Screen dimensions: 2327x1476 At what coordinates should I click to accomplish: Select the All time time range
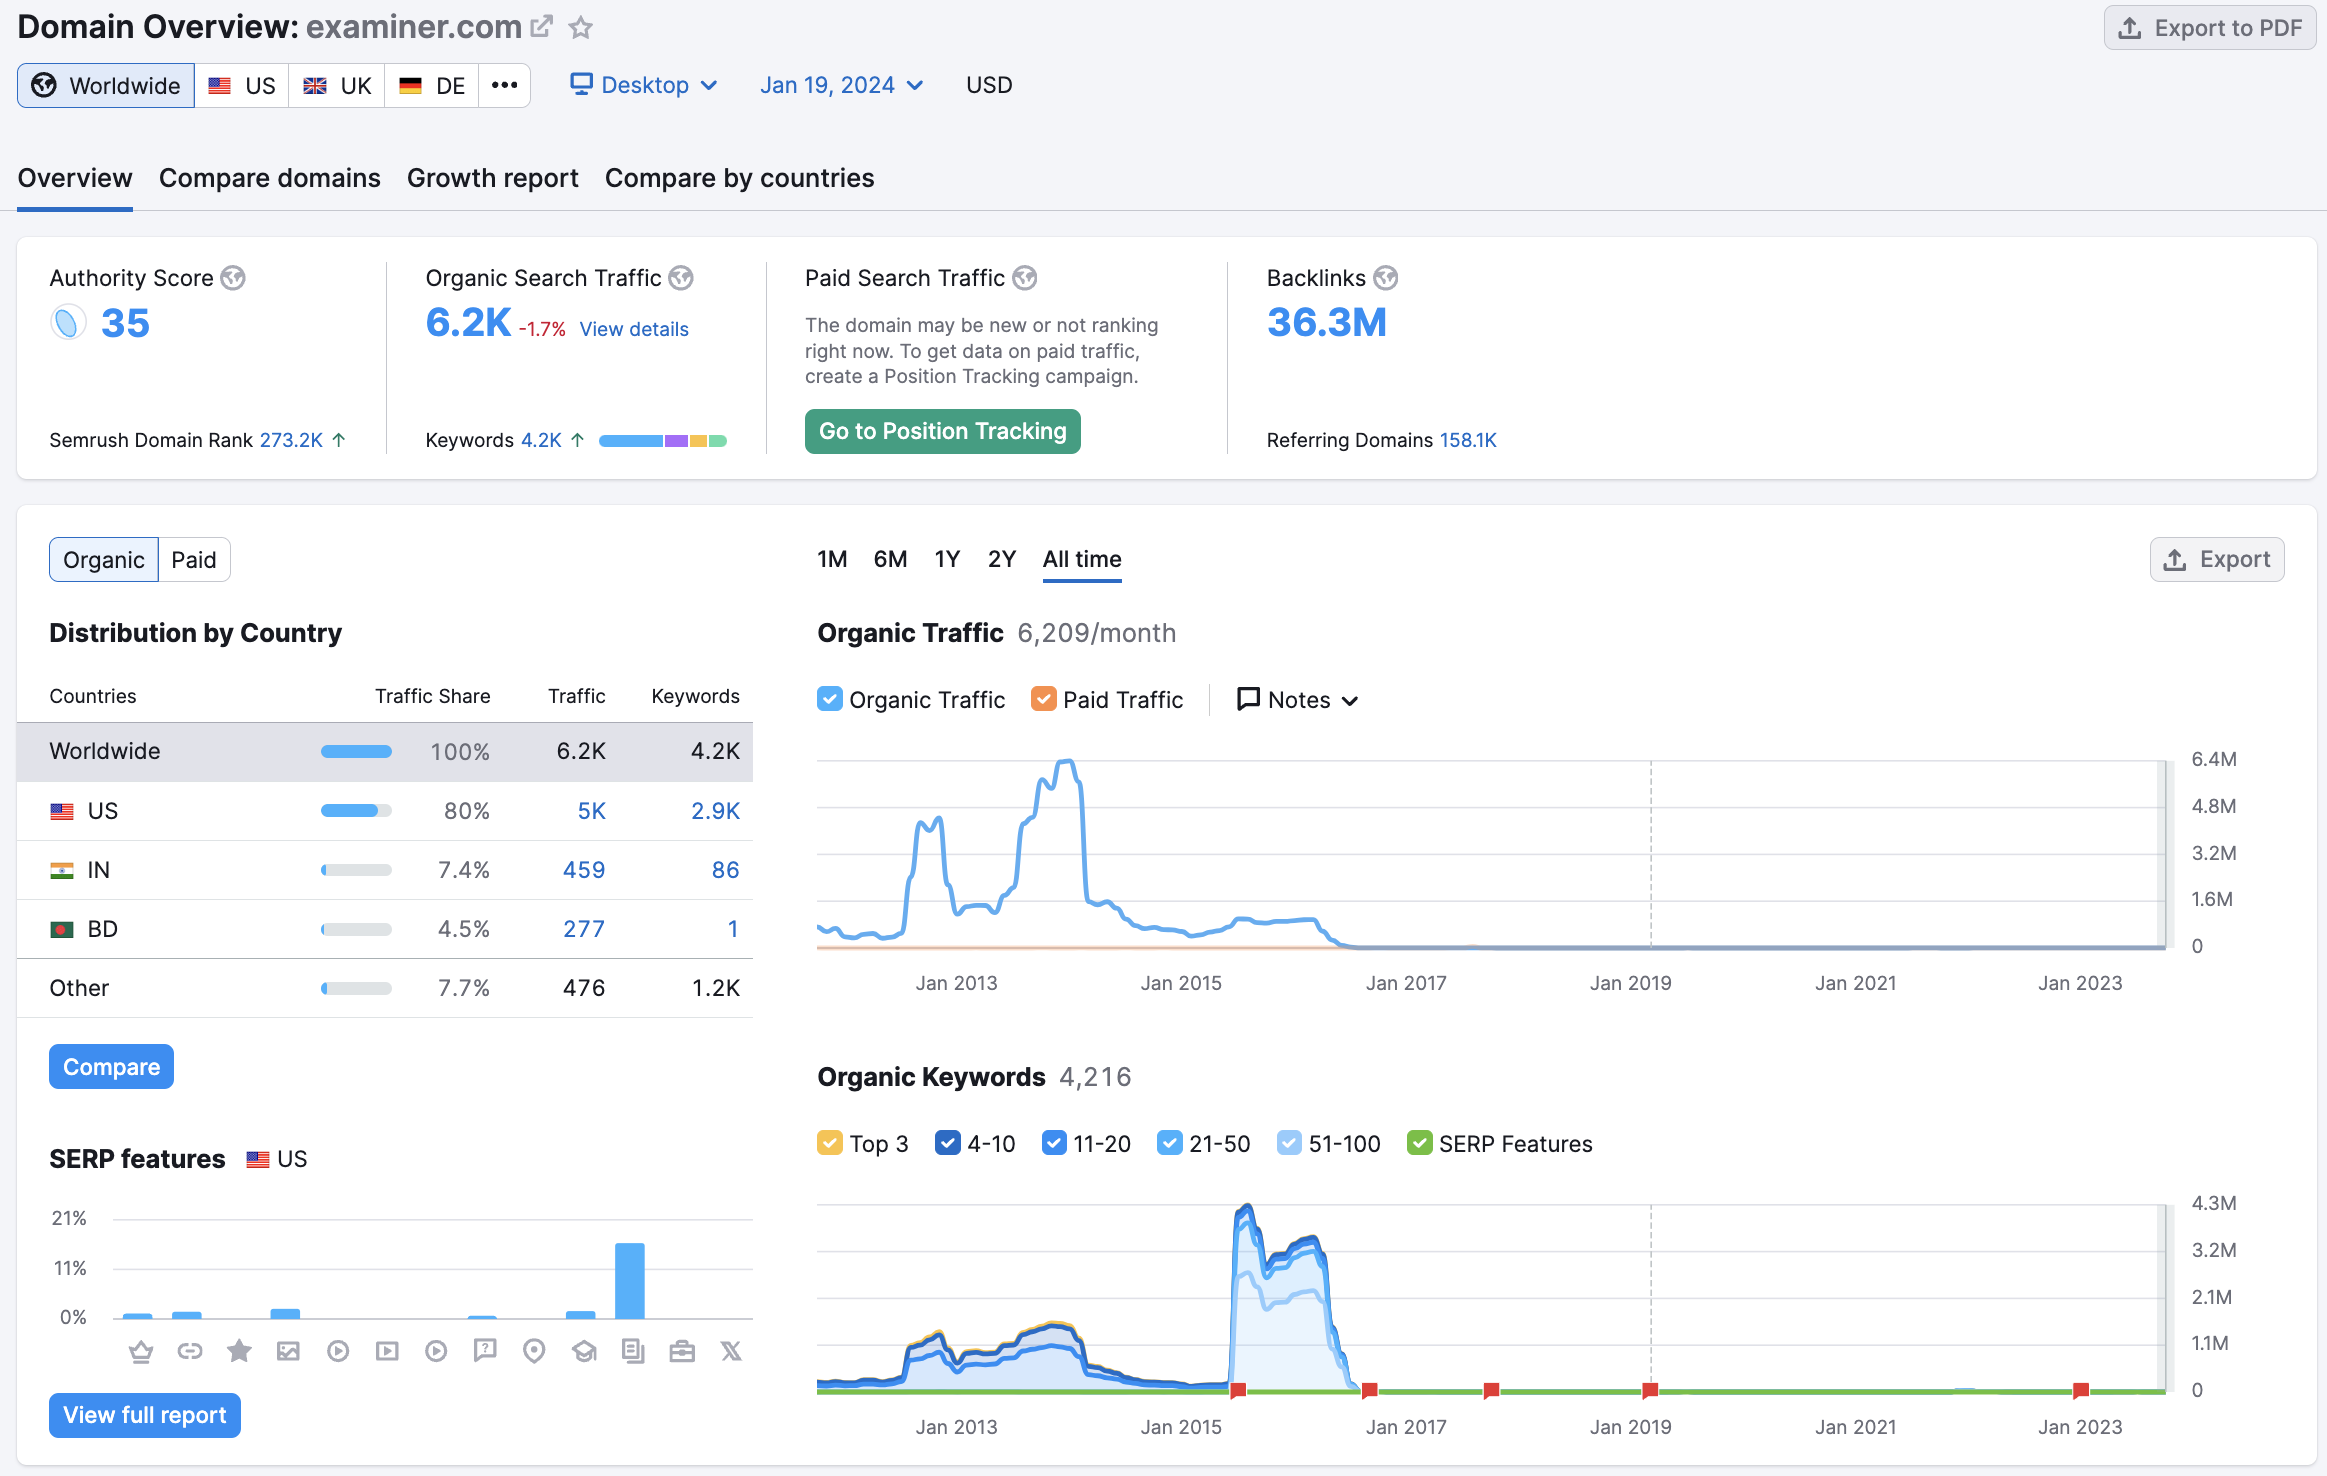point(1080,558)
